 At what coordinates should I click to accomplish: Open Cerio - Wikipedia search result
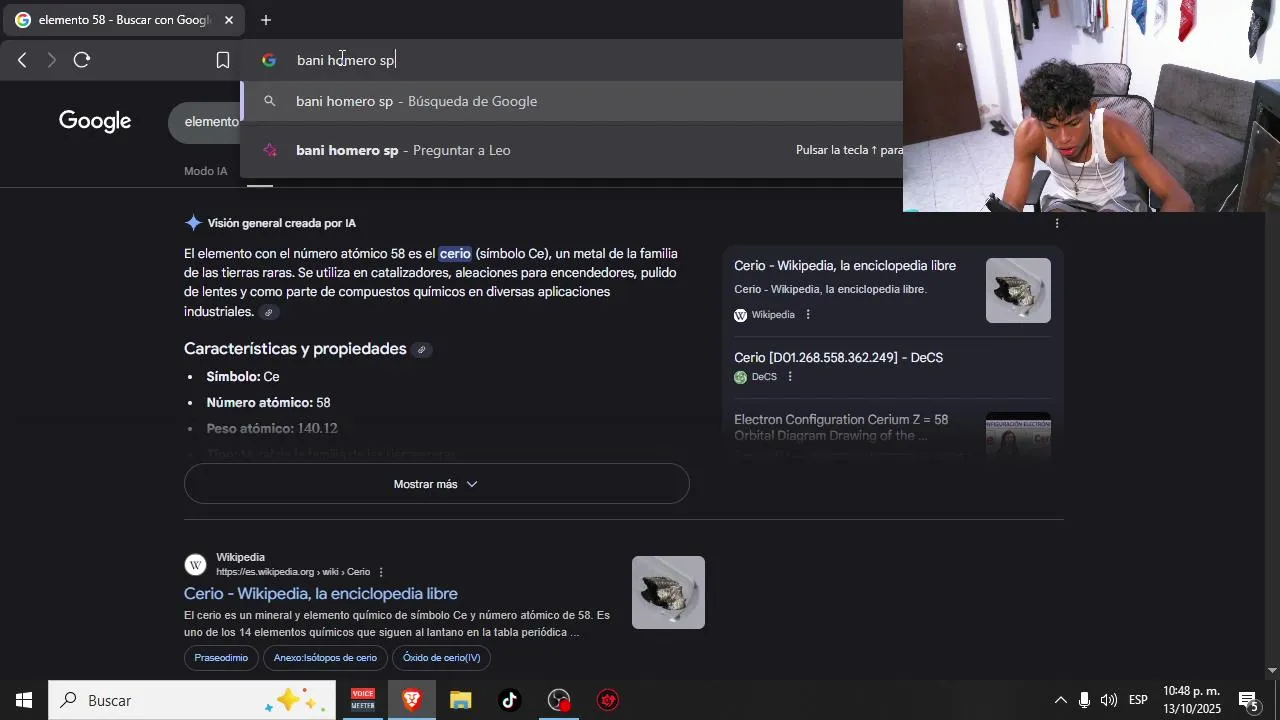tap(321, 594)
